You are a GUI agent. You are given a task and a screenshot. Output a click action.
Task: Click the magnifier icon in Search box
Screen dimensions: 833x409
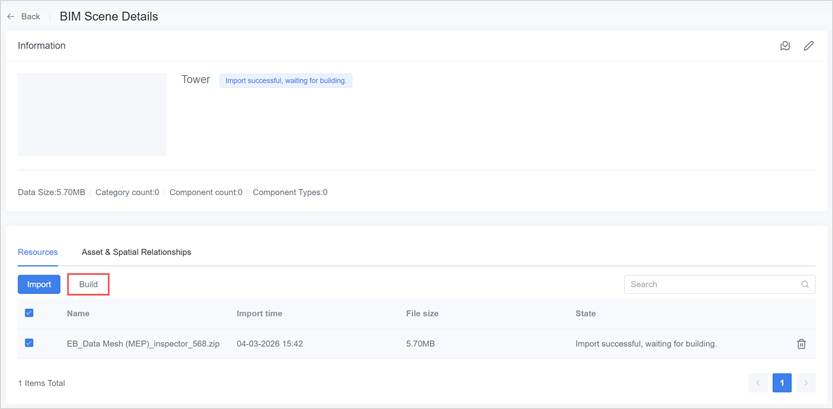805,285
